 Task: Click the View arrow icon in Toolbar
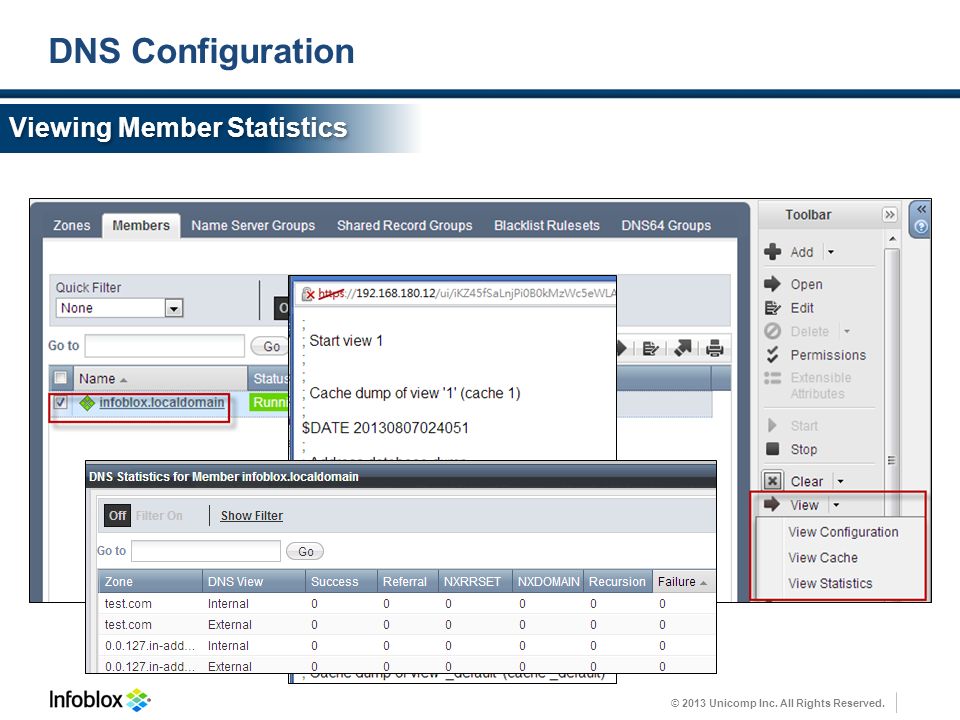772,504
